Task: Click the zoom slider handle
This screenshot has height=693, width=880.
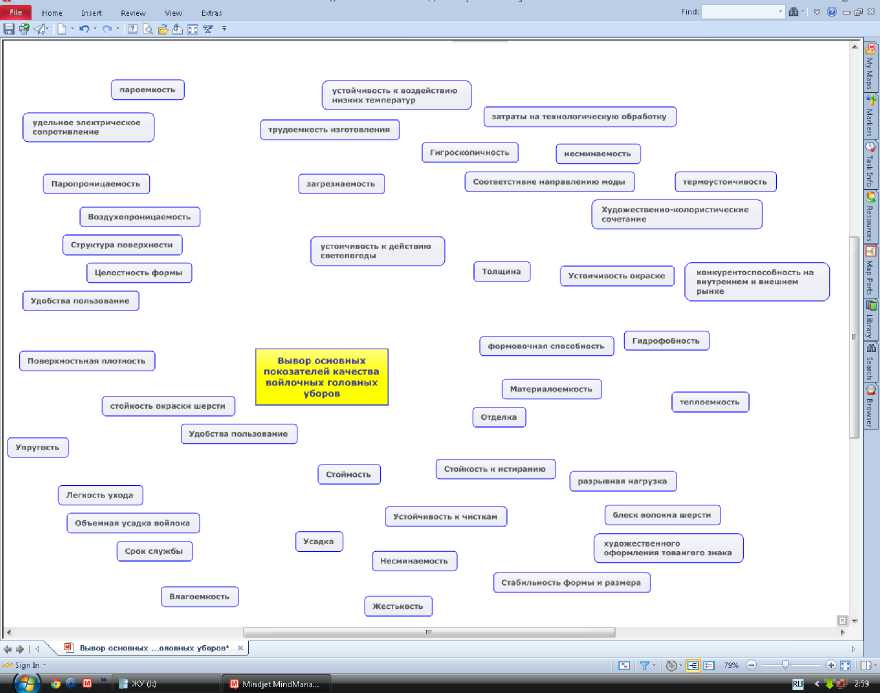Action: coord(786,665)
